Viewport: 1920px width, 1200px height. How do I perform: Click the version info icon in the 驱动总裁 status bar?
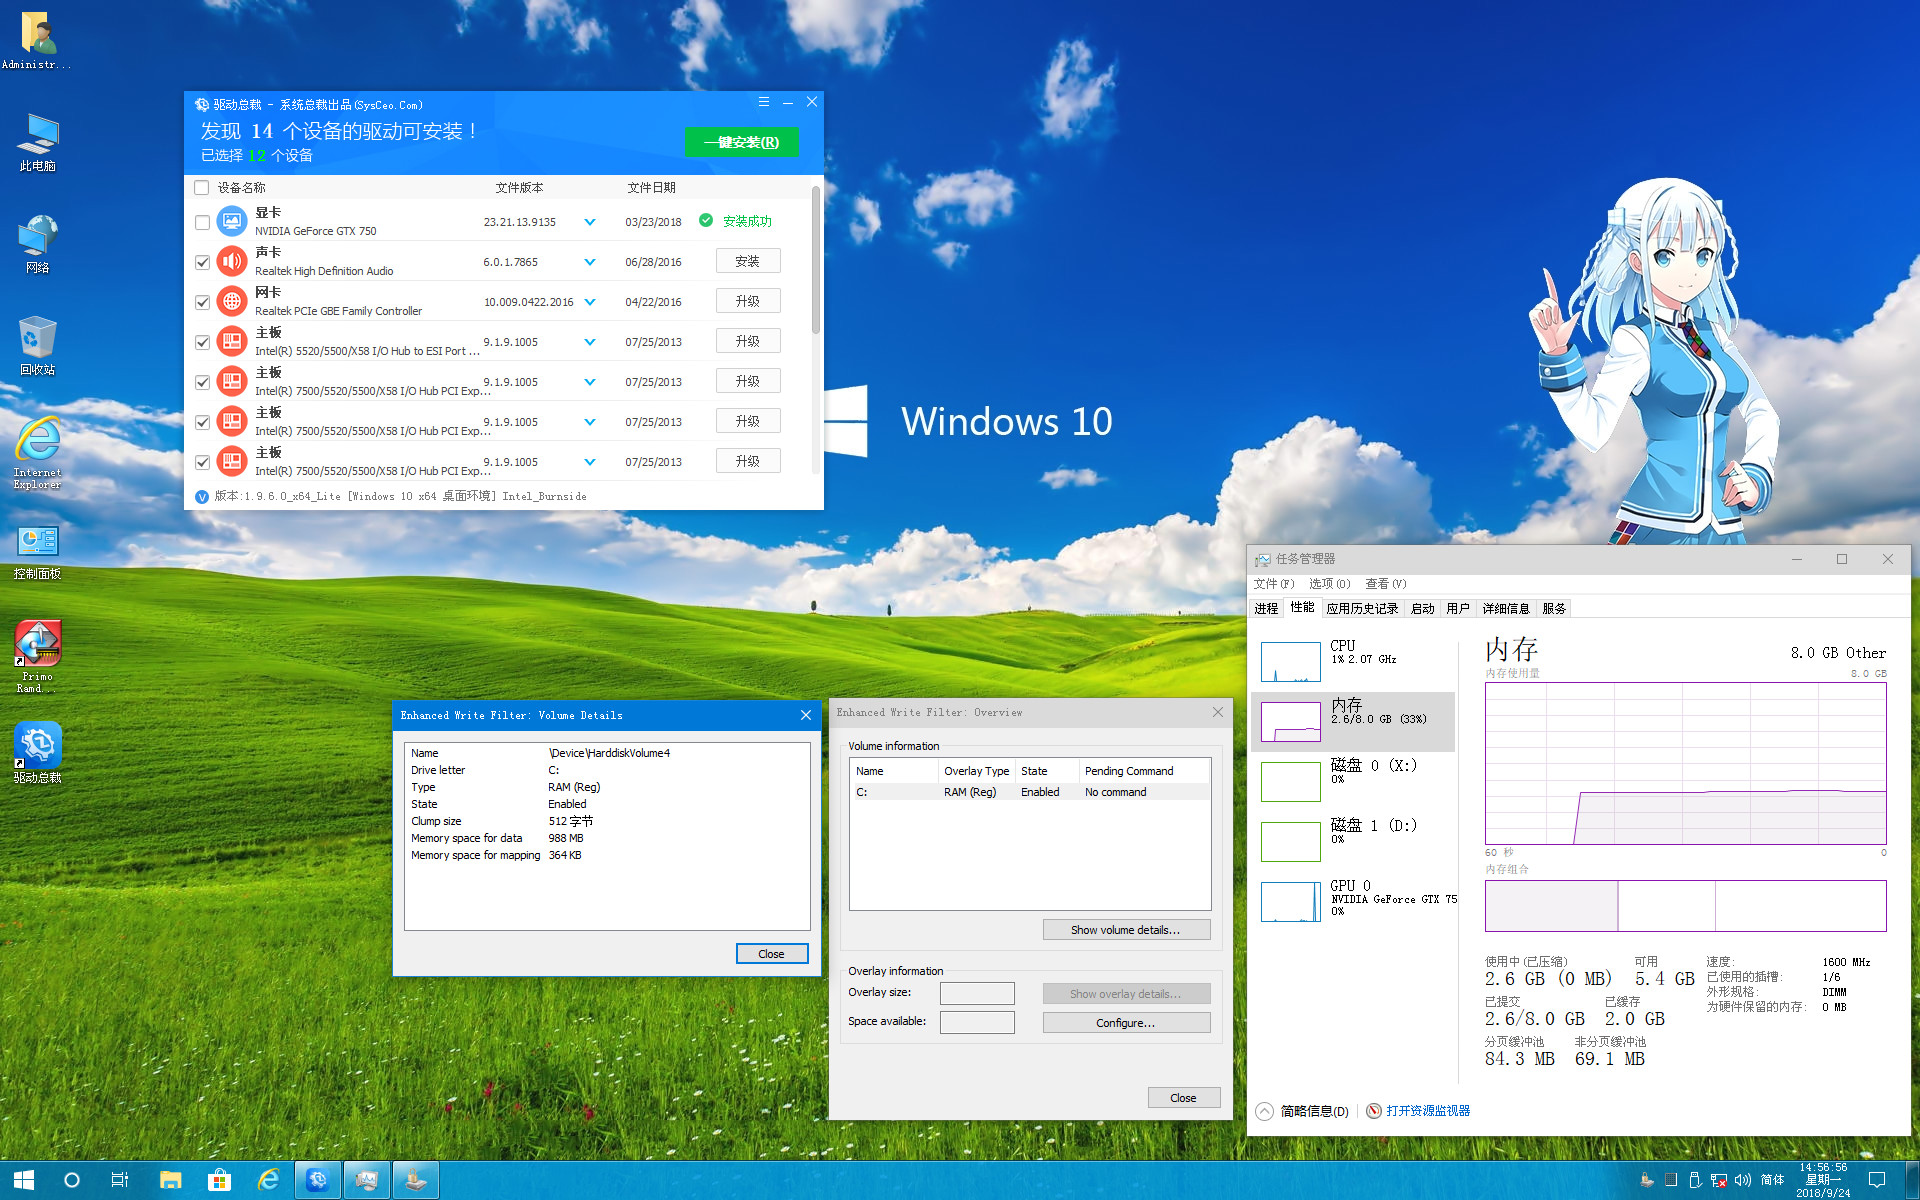click(x=202, y=496)
